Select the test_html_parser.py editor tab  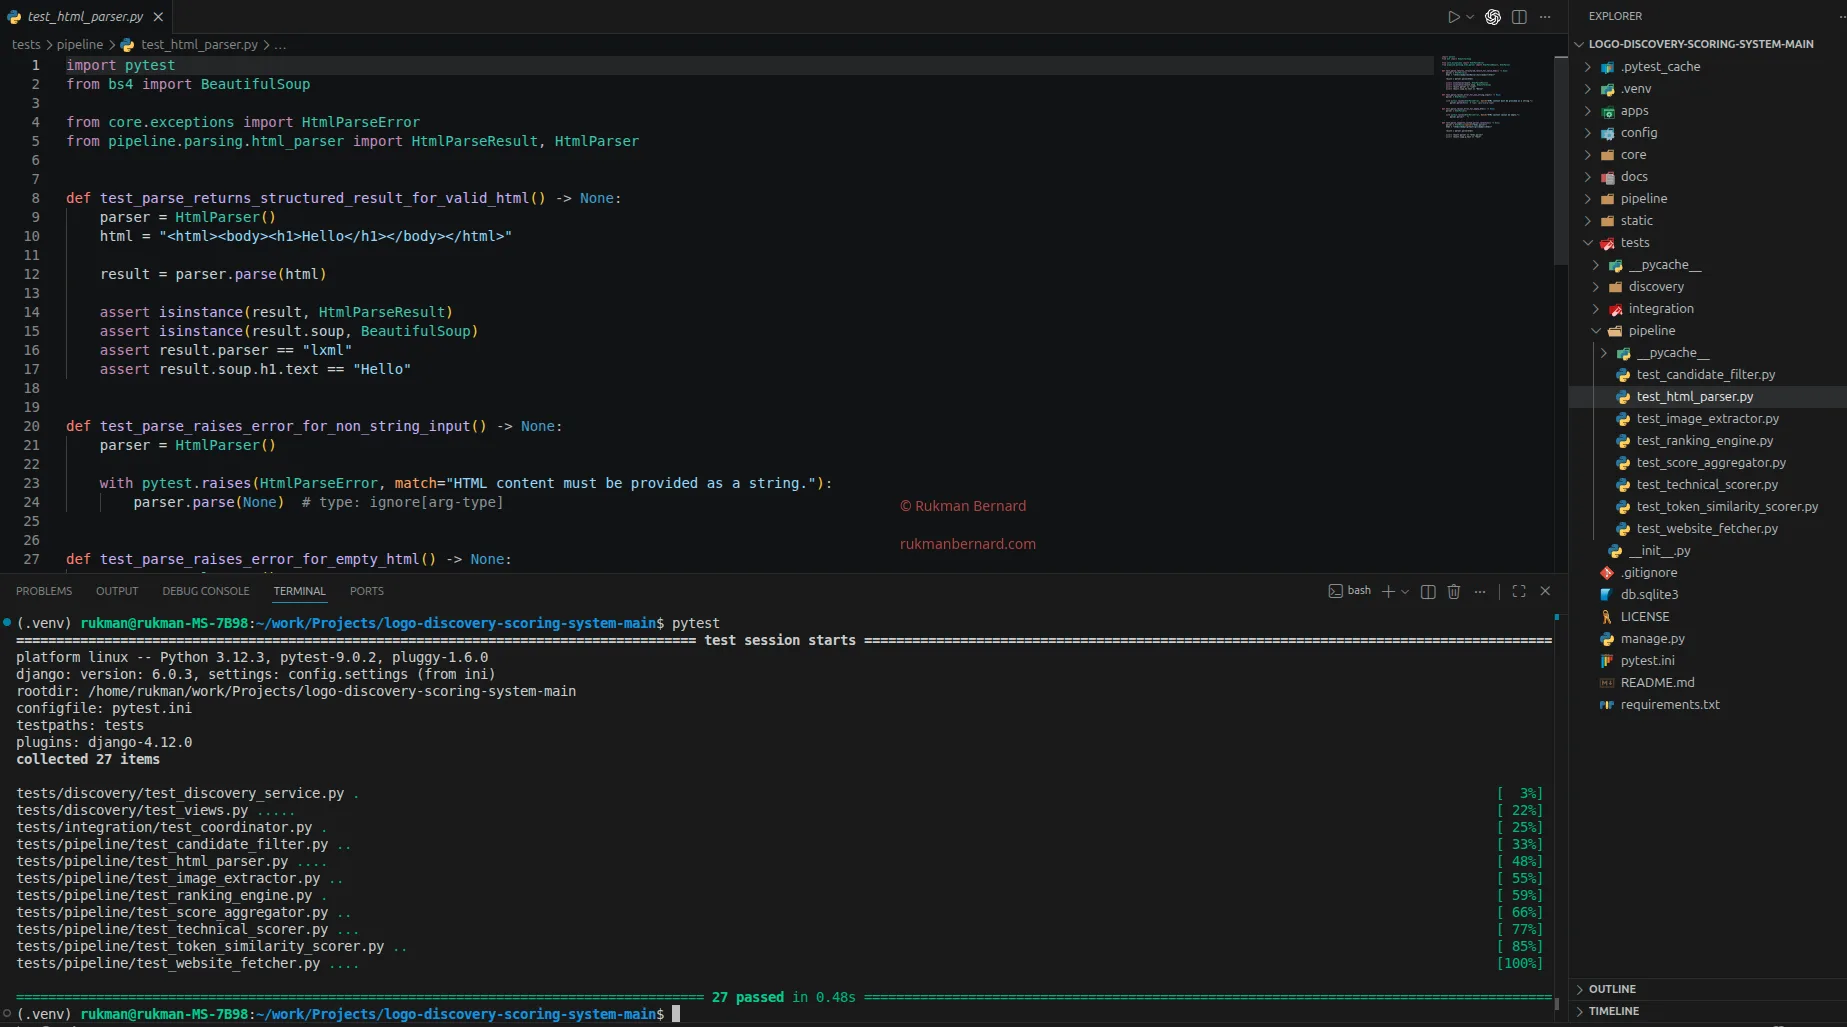click(85, 17)
